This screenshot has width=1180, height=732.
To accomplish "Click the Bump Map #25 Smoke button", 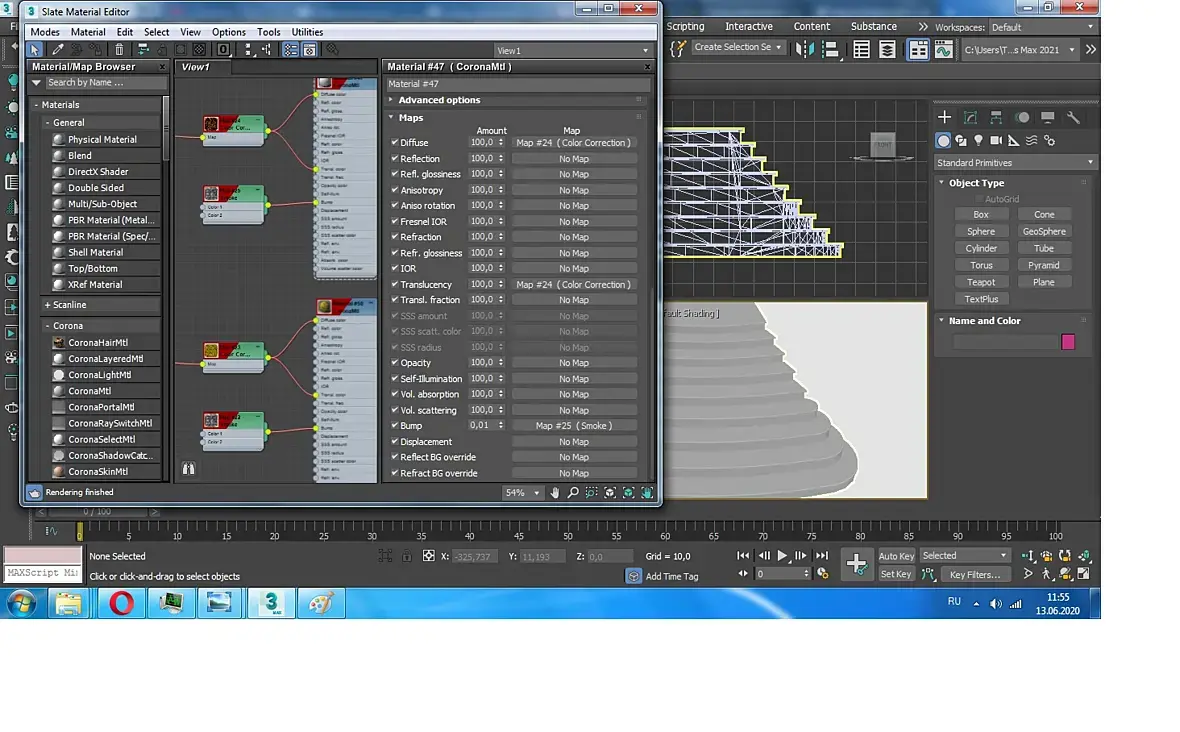I will point(574,426).
